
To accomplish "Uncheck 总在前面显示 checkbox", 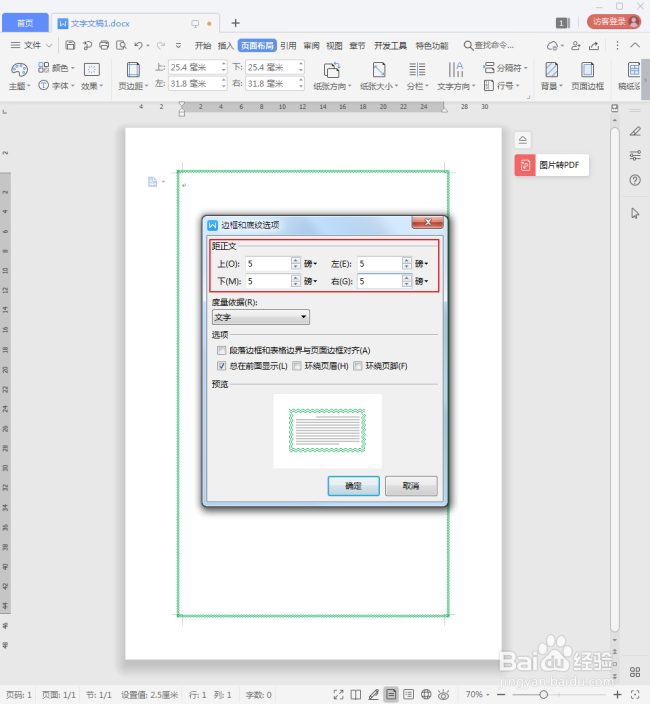I will pyautogui.click(x=221, y=366).
